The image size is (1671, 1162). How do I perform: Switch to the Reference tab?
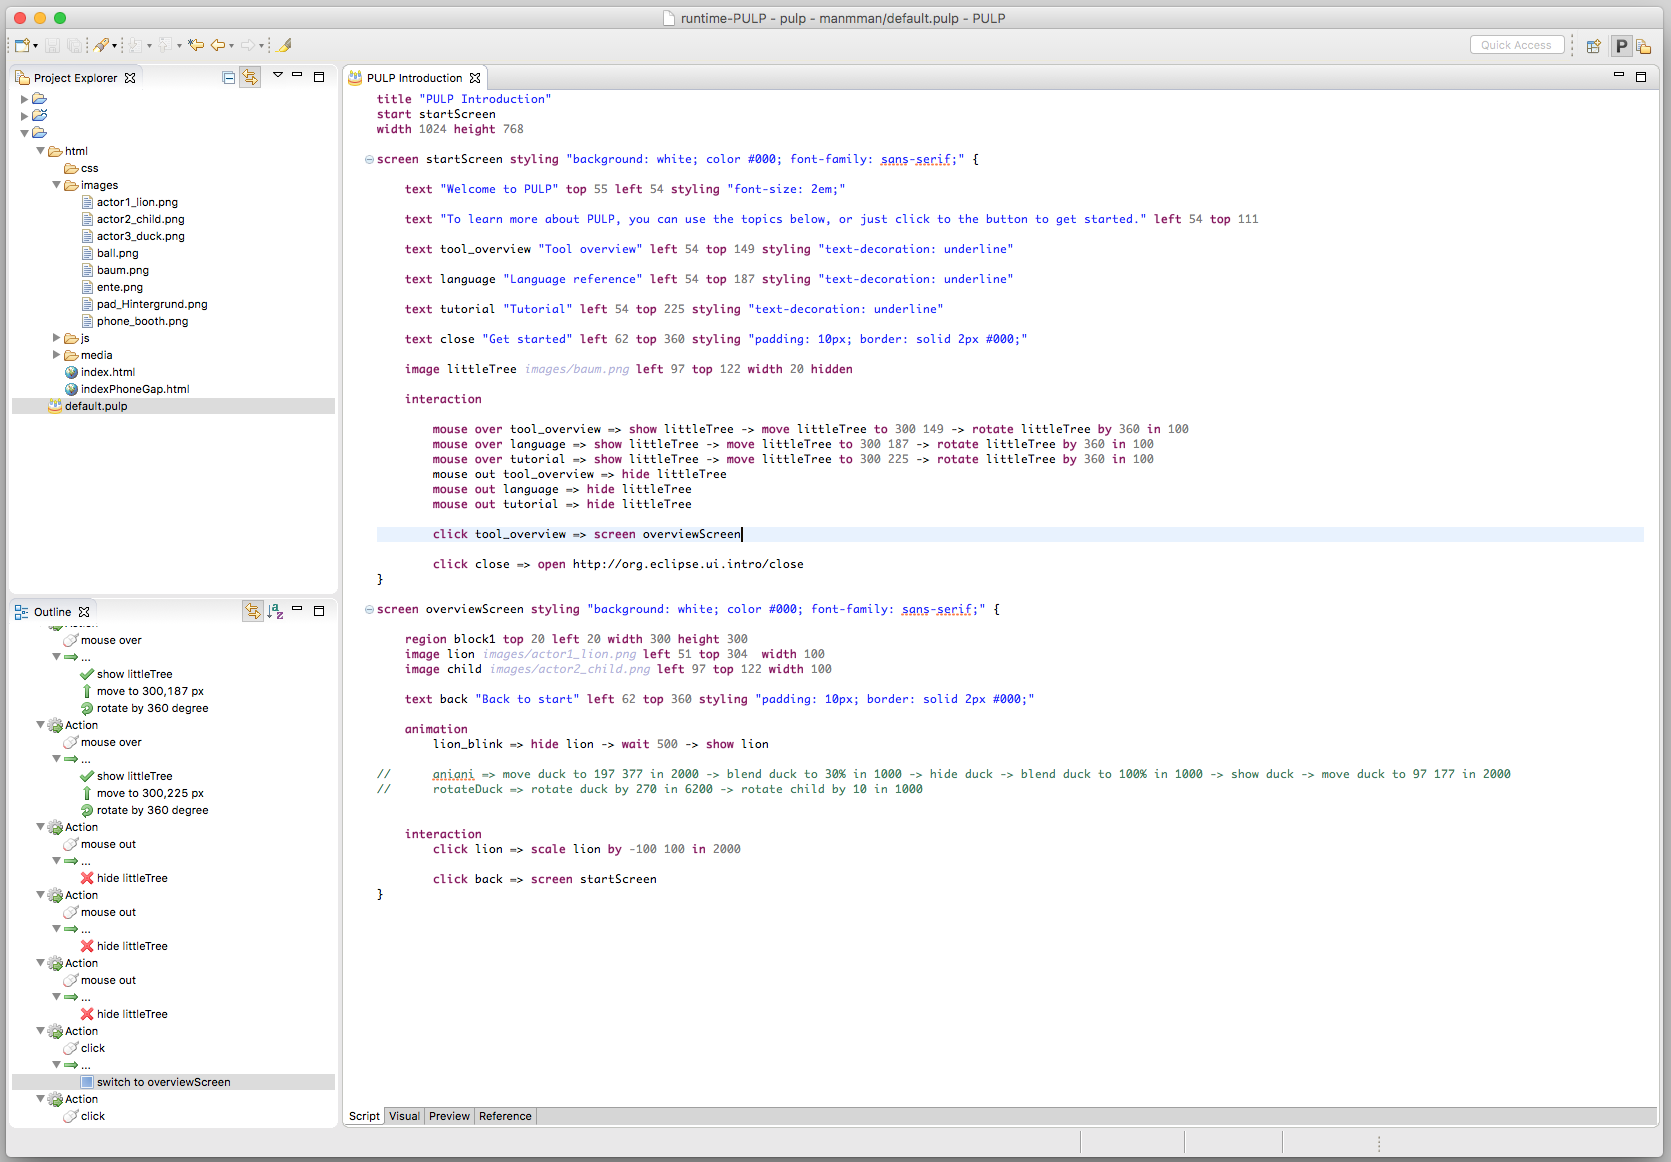pyautogui.click(x=505, y=1116)
